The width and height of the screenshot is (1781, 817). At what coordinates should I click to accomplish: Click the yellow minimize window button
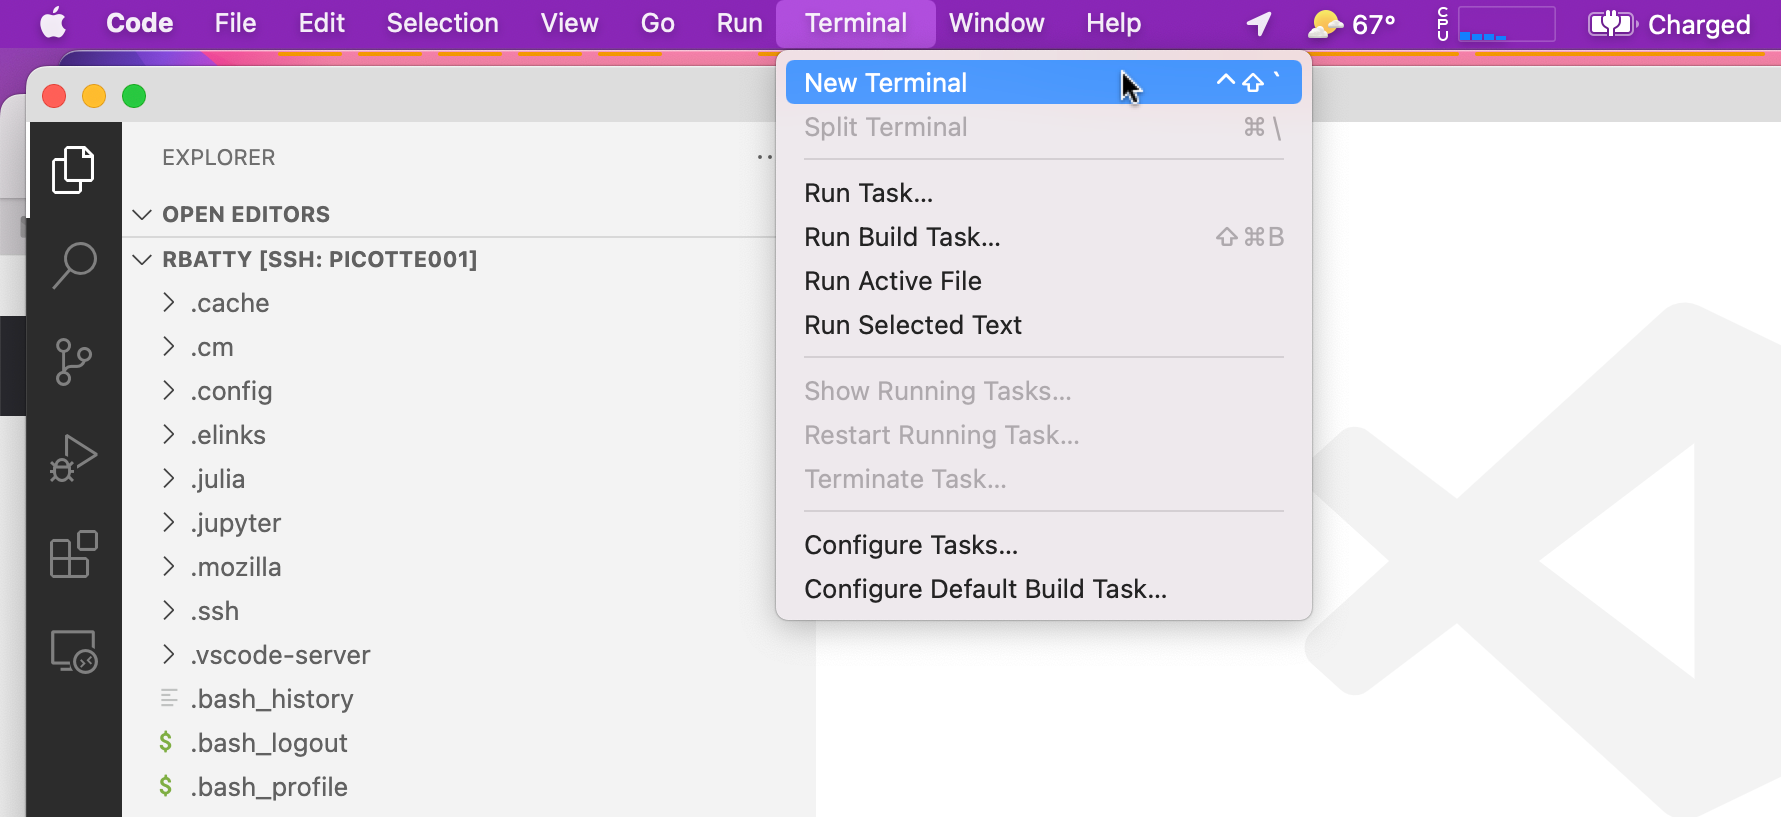94,96
